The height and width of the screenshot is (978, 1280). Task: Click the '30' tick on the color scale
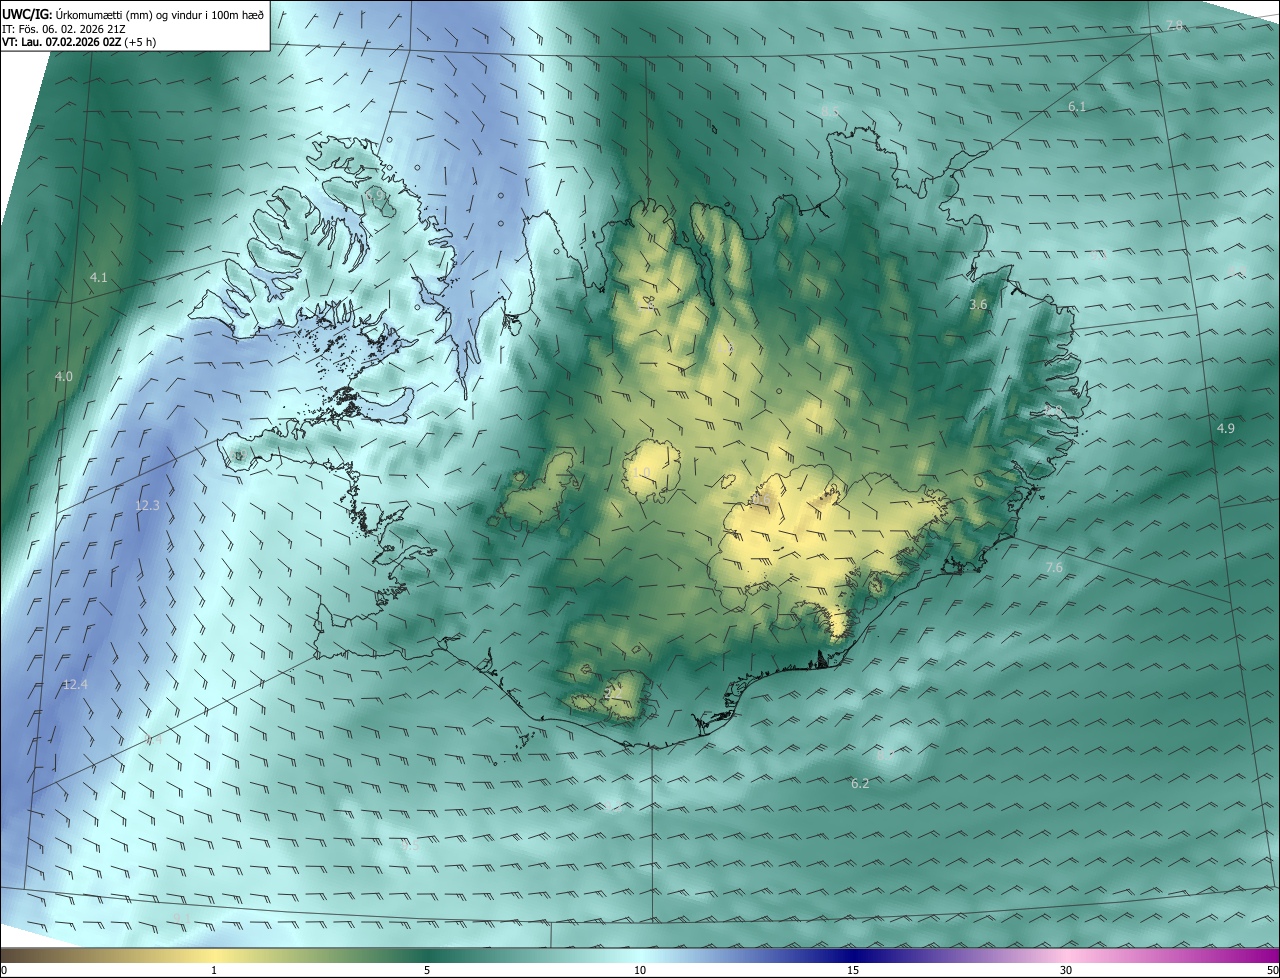pyautogui.click(x=1066, y=970)
